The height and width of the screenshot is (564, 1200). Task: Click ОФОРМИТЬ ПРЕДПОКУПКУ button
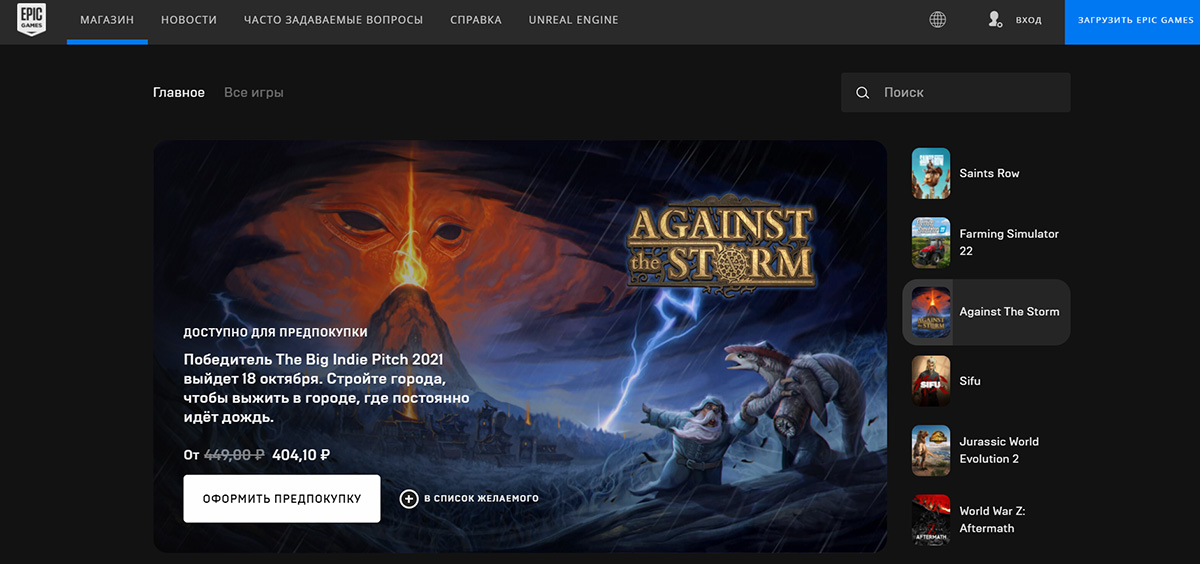(x=282, y=498)
